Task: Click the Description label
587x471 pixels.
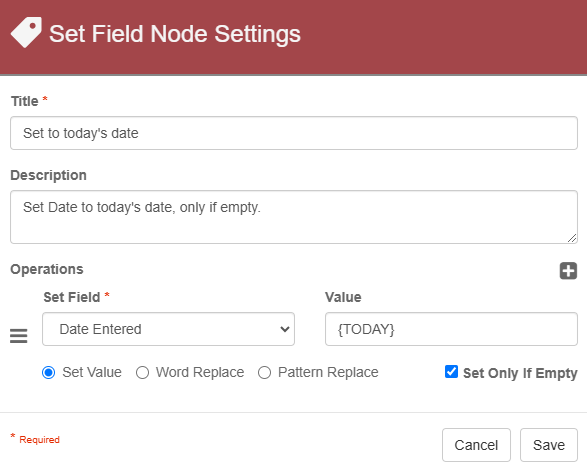Action: tap(48, 175)
